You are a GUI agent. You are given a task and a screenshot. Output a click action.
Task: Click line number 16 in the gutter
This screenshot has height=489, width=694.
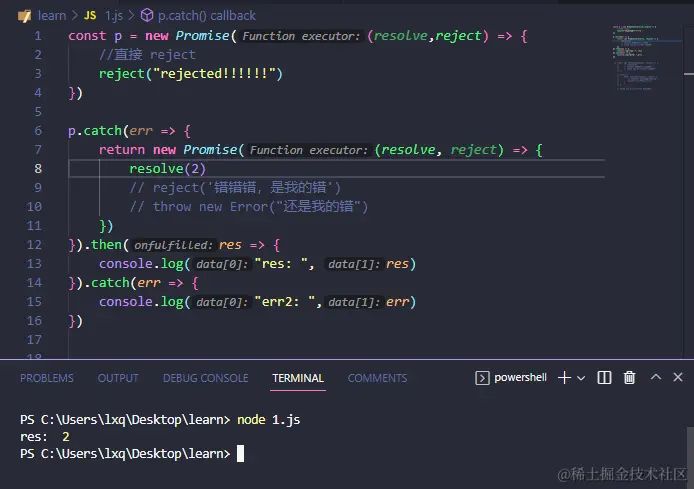tap(34, 321)
